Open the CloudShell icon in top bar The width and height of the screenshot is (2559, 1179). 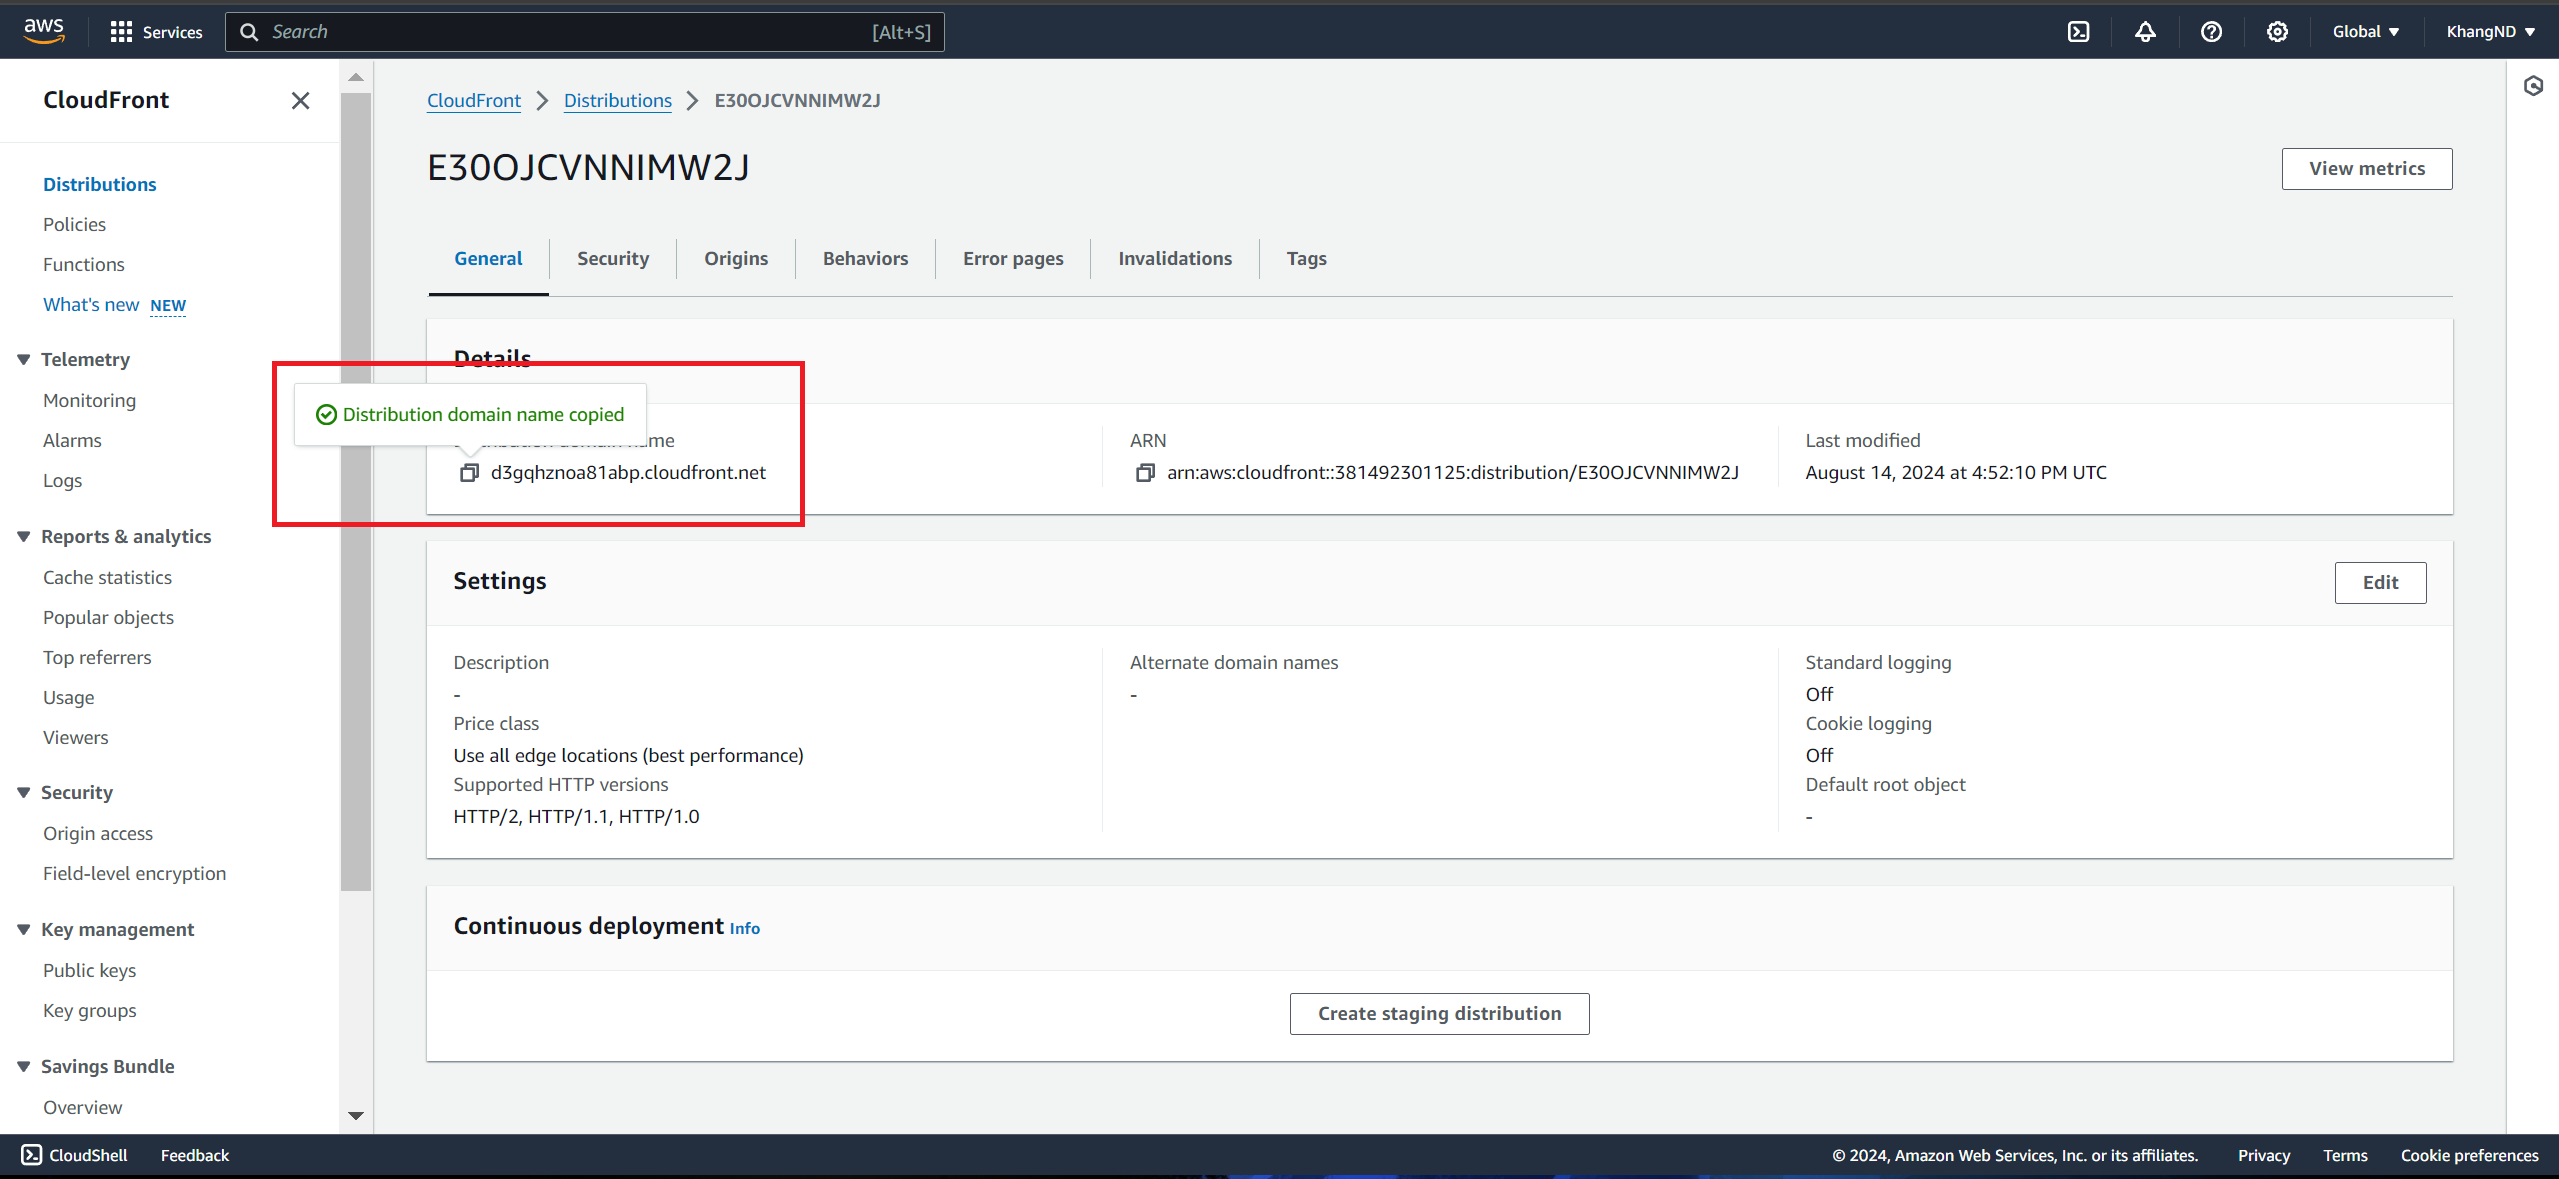click(2079, 32)
